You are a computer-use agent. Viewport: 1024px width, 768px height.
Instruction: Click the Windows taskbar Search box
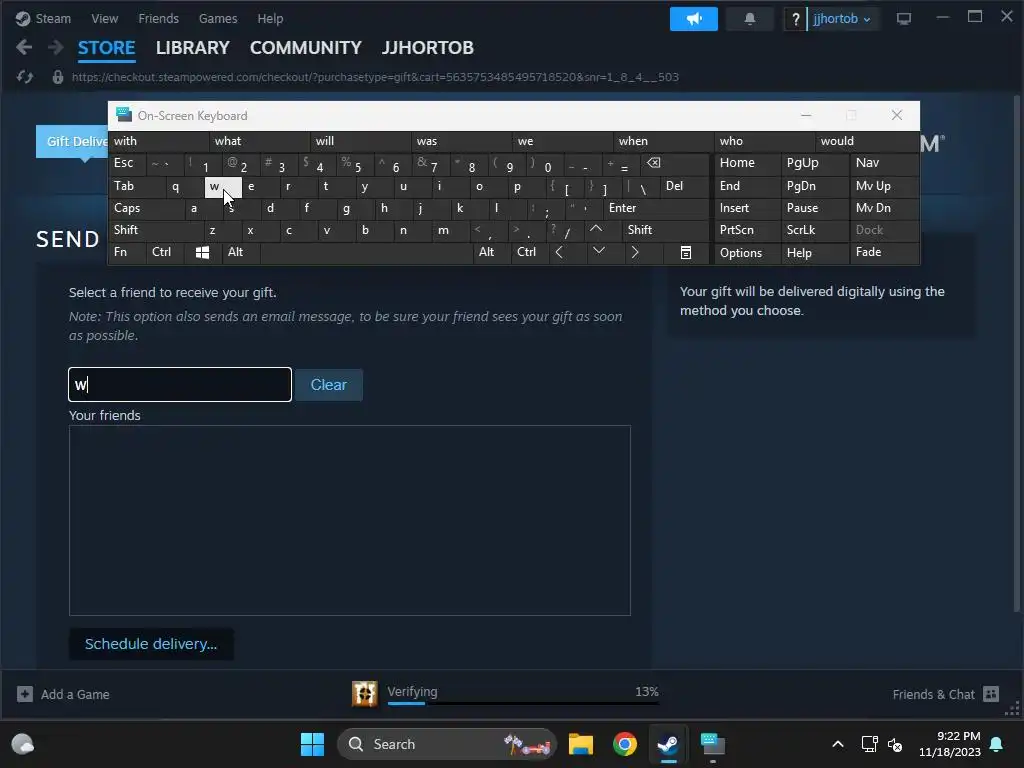tap(447, 744)
